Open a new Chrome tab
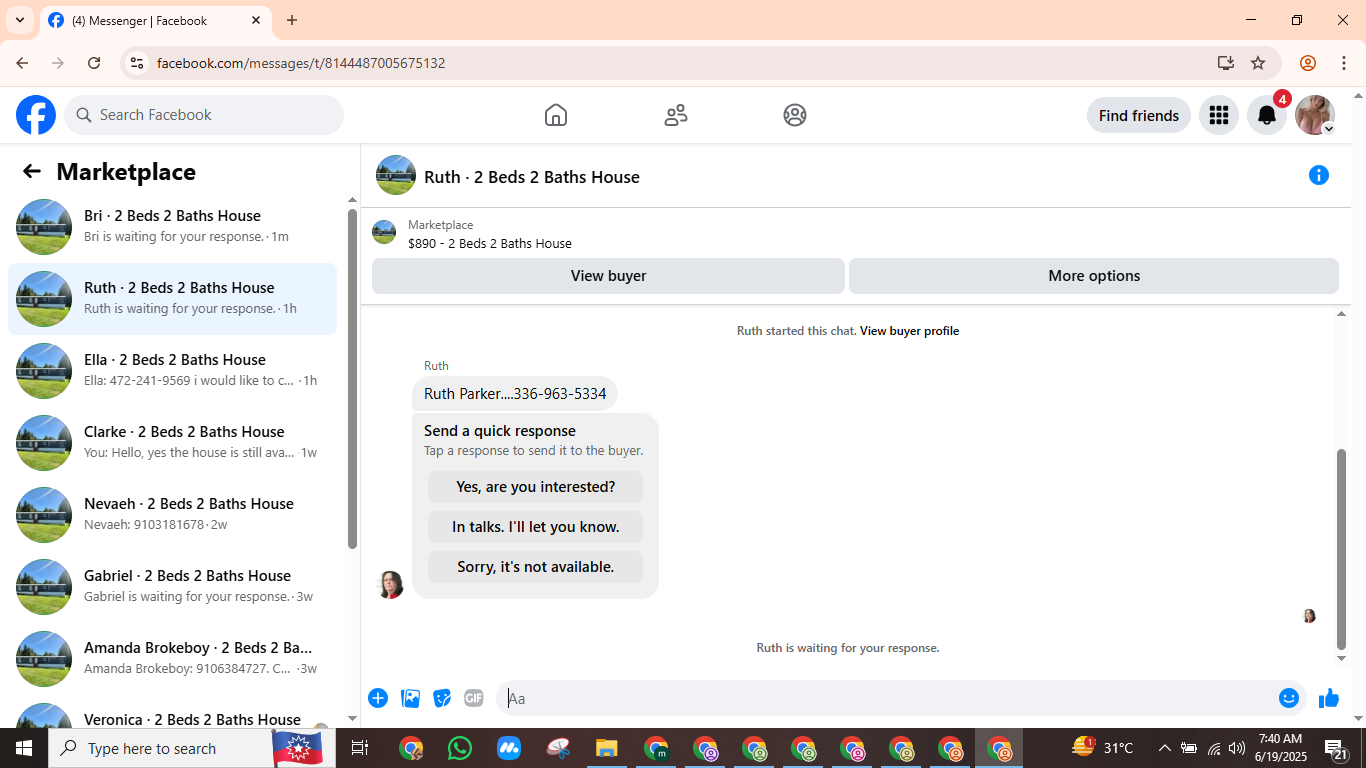1366x768 pixels. pos(292,20)
